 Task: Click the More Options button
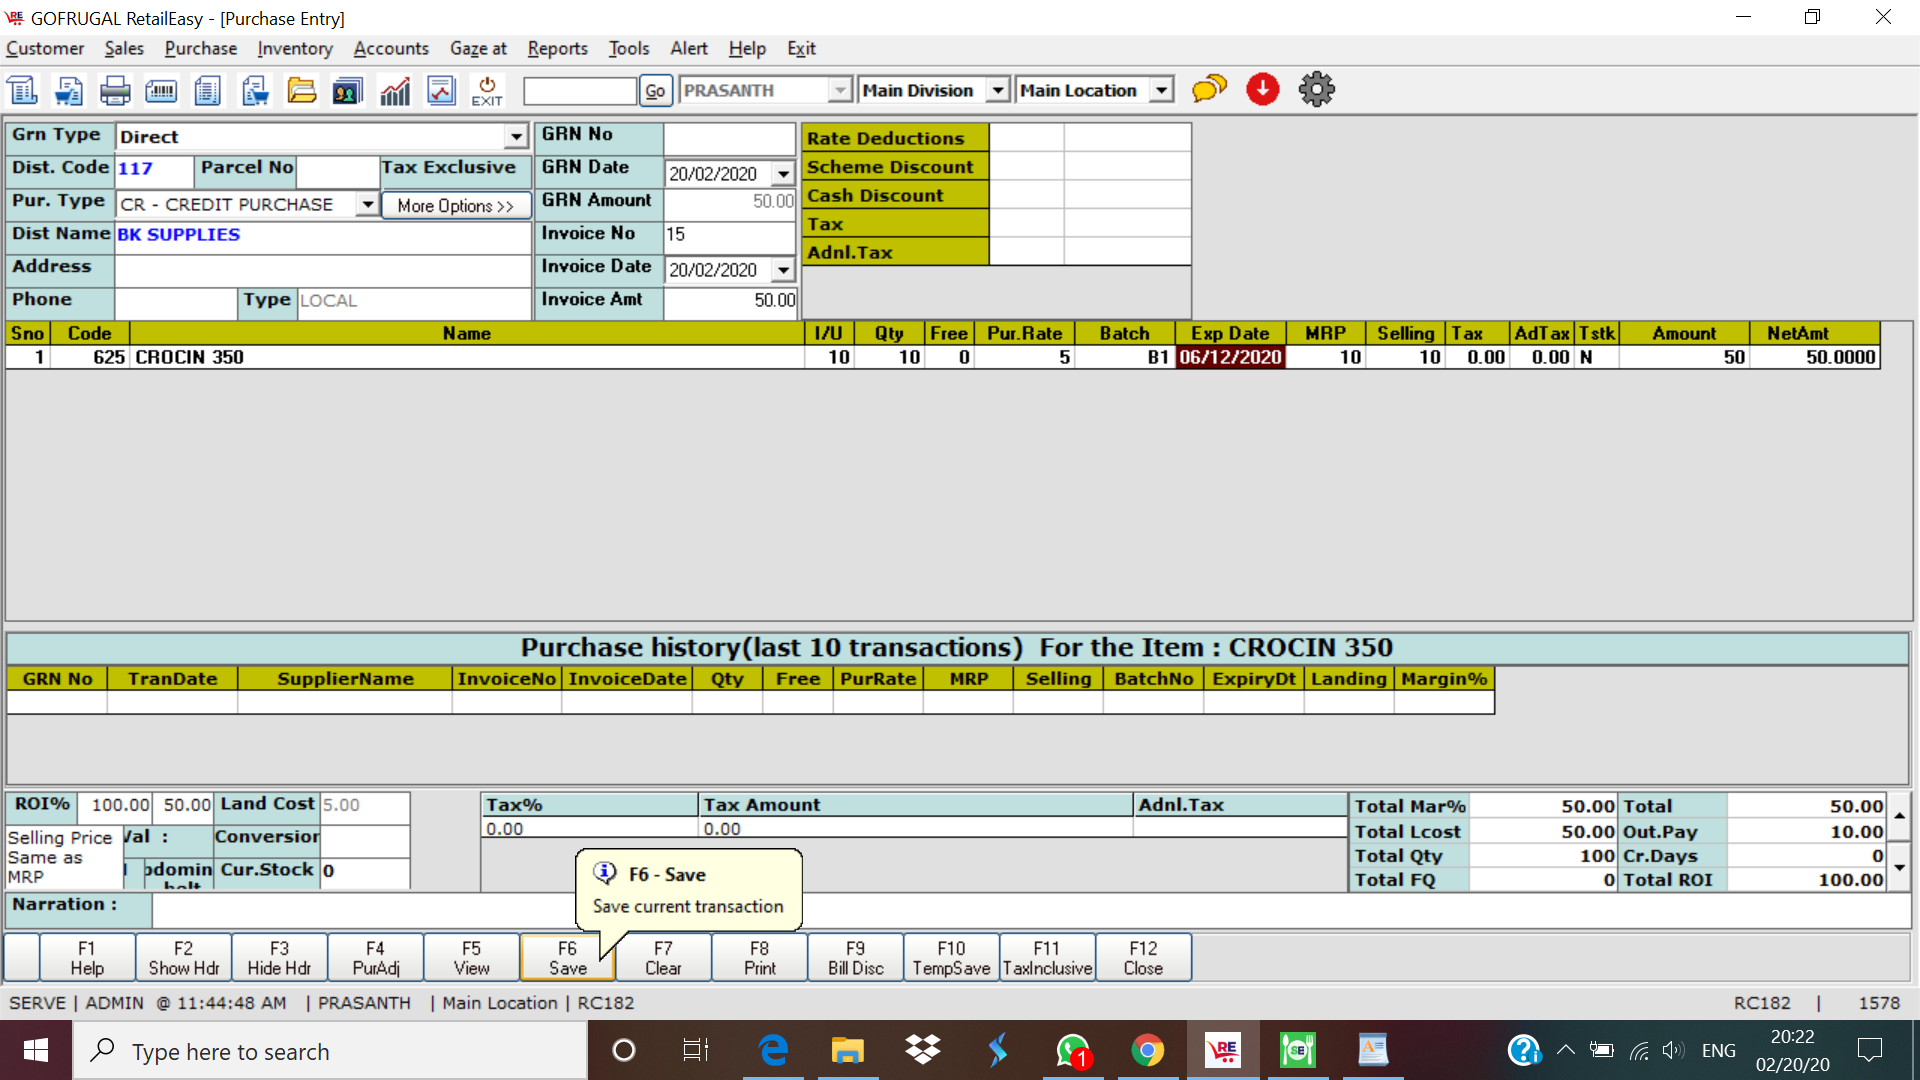pyautogui.click(x=455, y=206)
